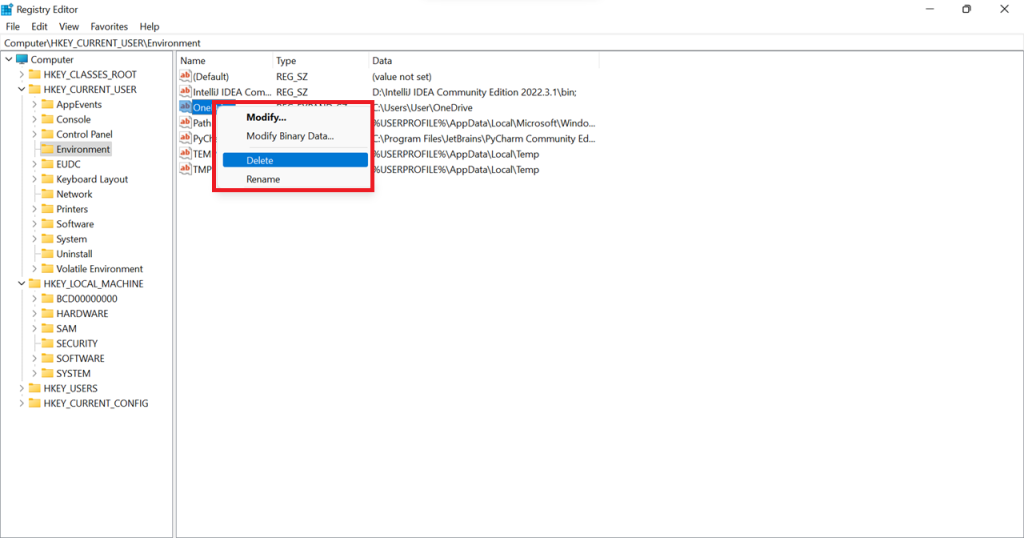
Task: Click the SAM folder icon
Action: (47, 328)
